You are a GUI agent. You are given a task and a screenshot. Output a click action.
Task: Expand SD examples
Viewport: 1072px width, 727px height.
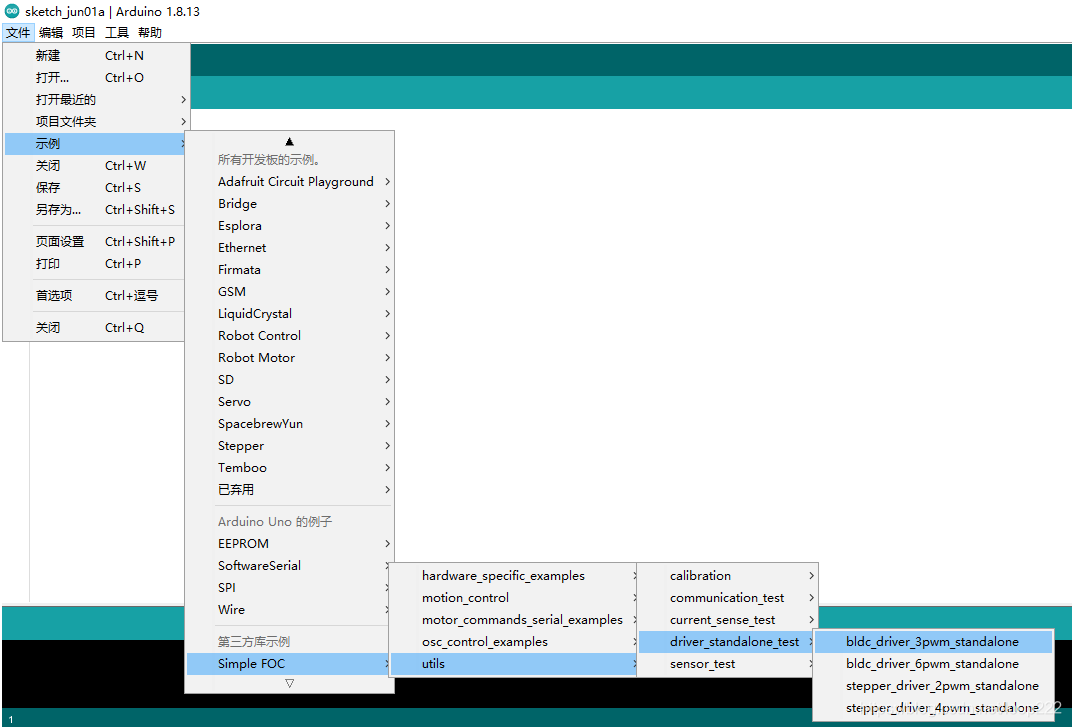click(x=289, y=380)
